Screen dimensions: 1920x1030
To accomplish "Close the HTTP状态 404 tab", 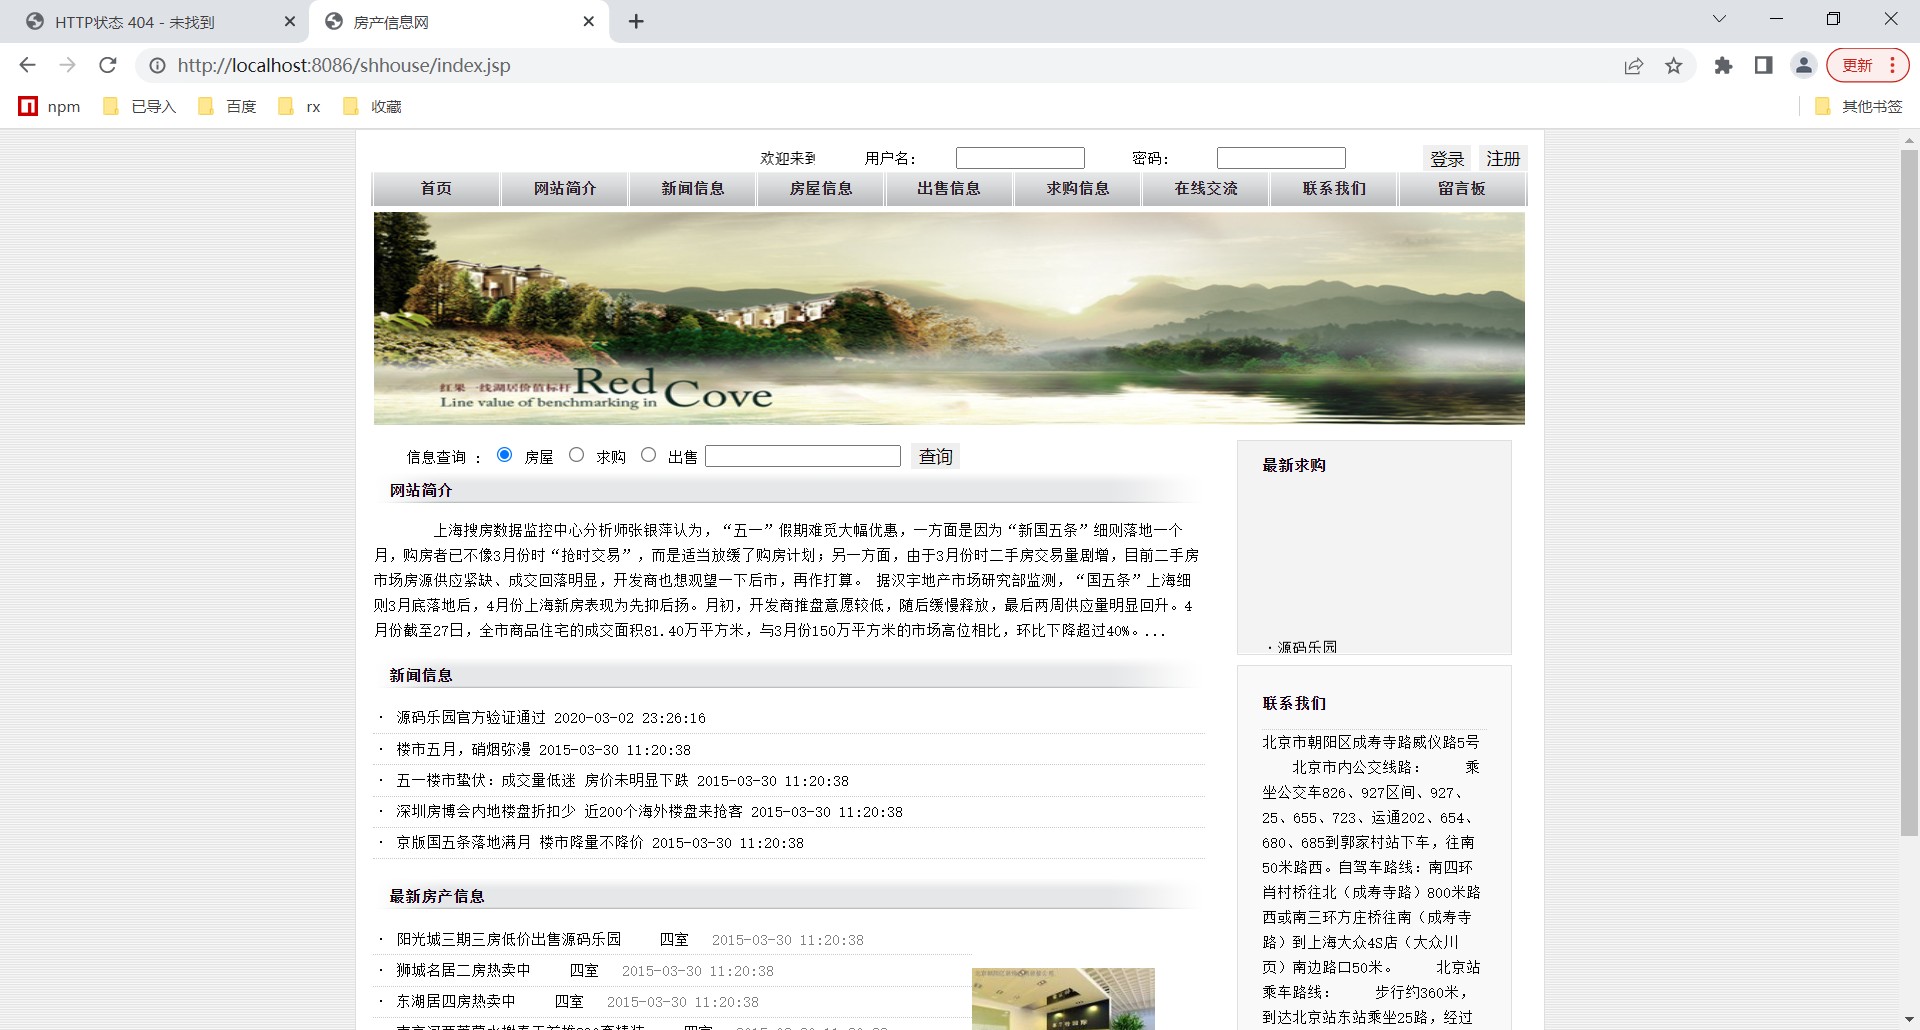I will pos(290,21).
